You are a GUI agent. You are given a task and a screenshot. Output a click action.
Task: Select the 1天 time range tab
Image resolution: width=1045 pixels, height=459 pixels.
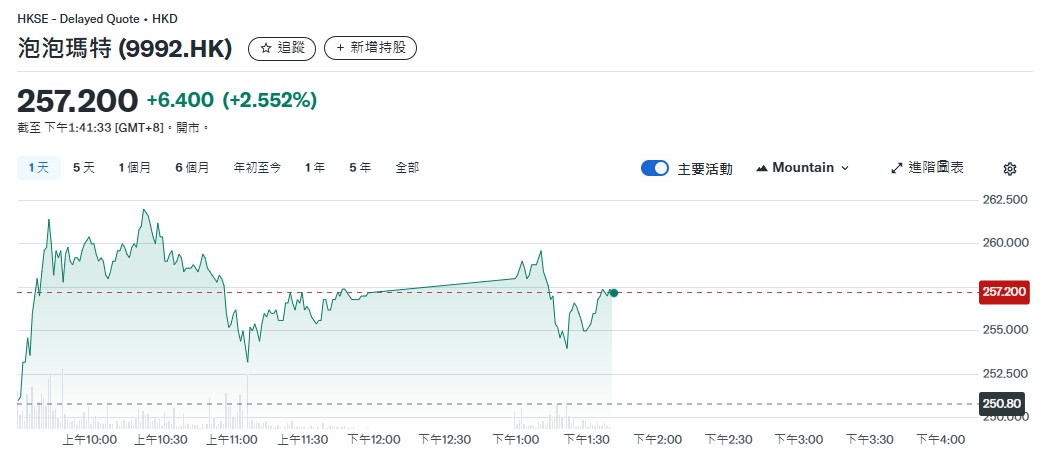tap(39, 168)
